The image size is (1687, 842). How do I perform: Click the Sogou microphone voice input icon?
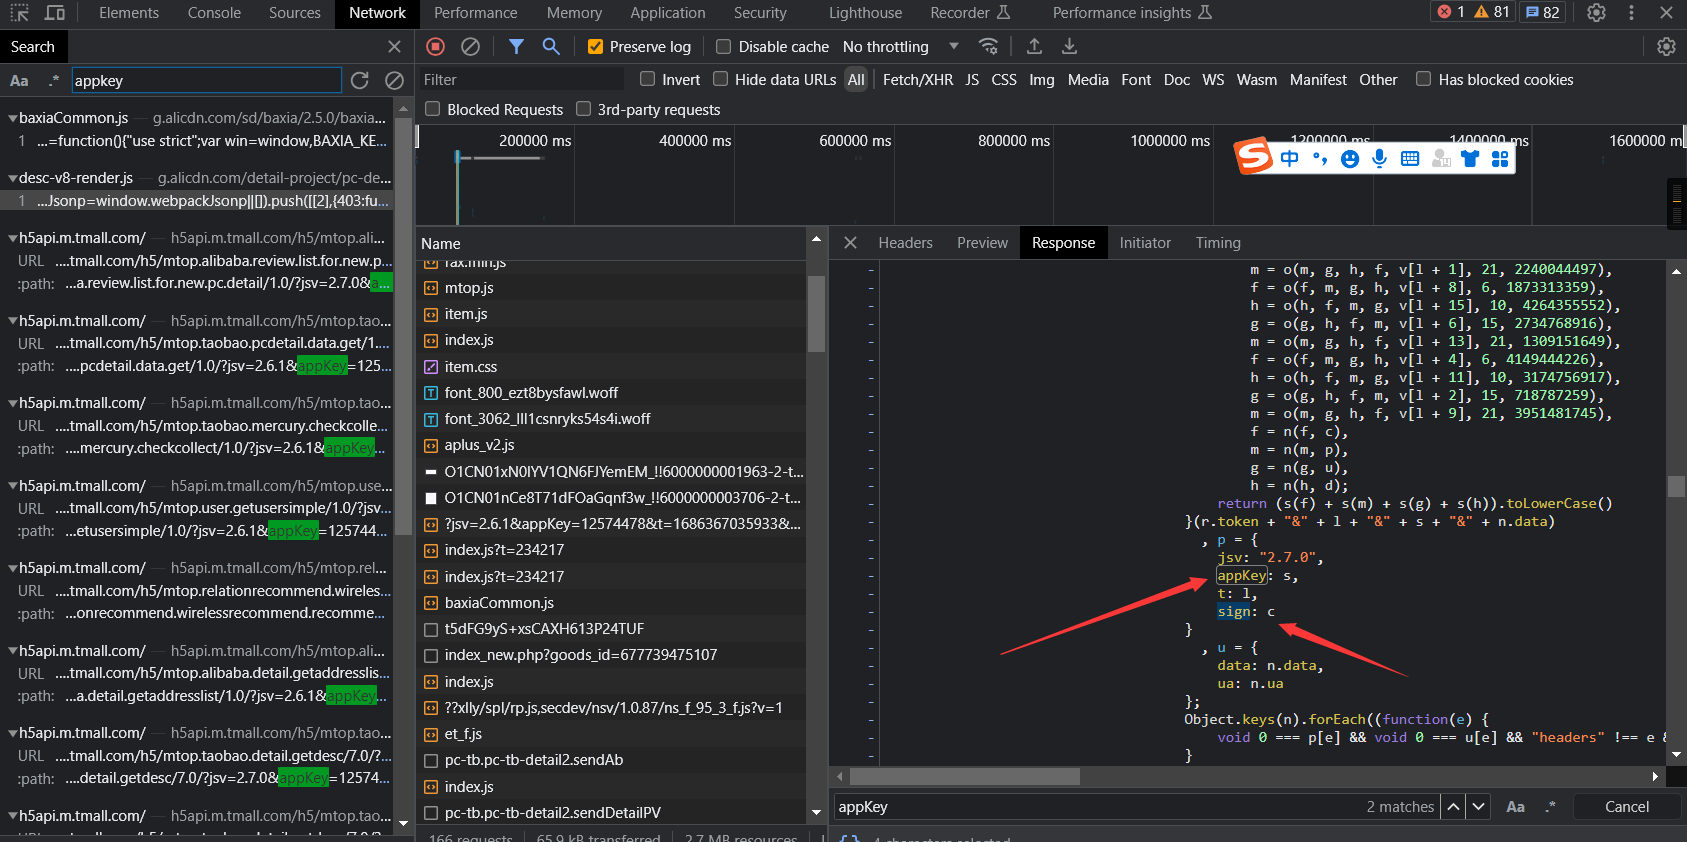pos(1380,158)
